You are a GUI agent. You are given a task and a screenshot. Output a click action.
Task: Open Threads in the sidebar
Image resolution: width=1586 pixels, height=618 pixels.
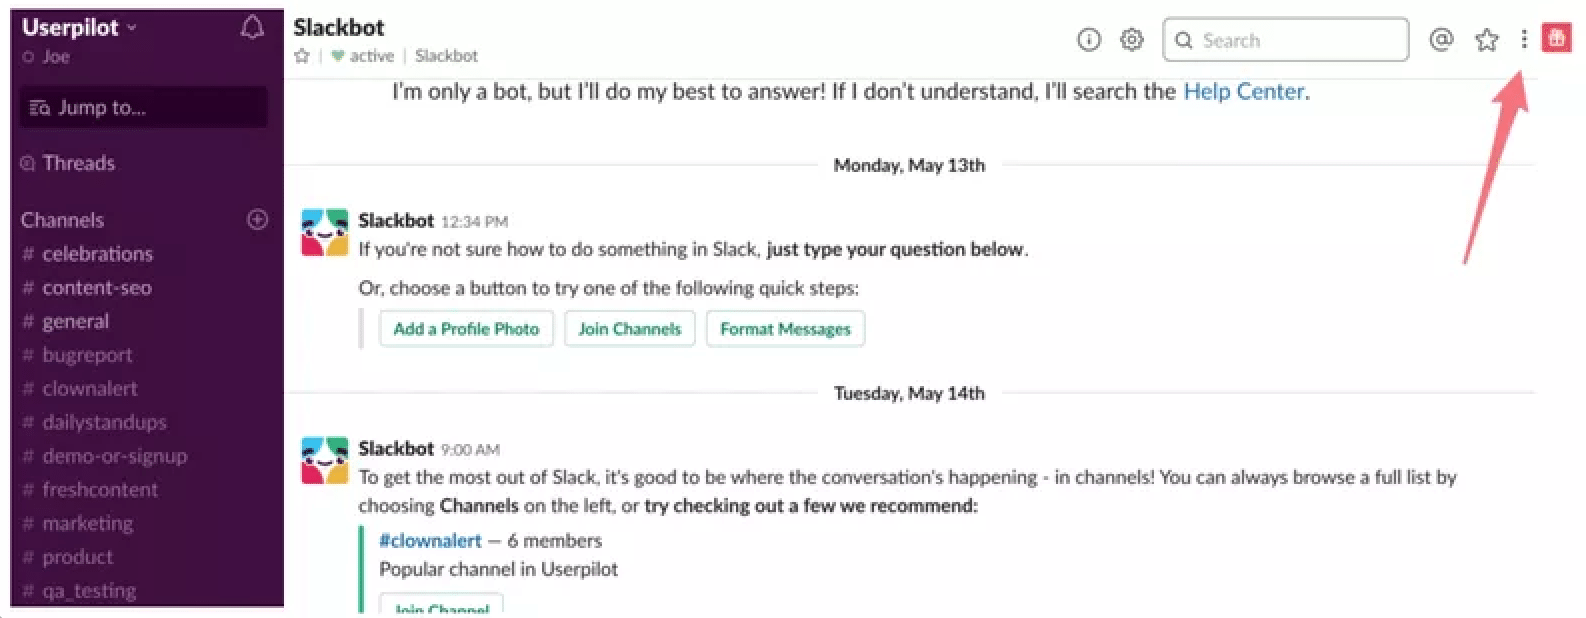tap(78, 163)
